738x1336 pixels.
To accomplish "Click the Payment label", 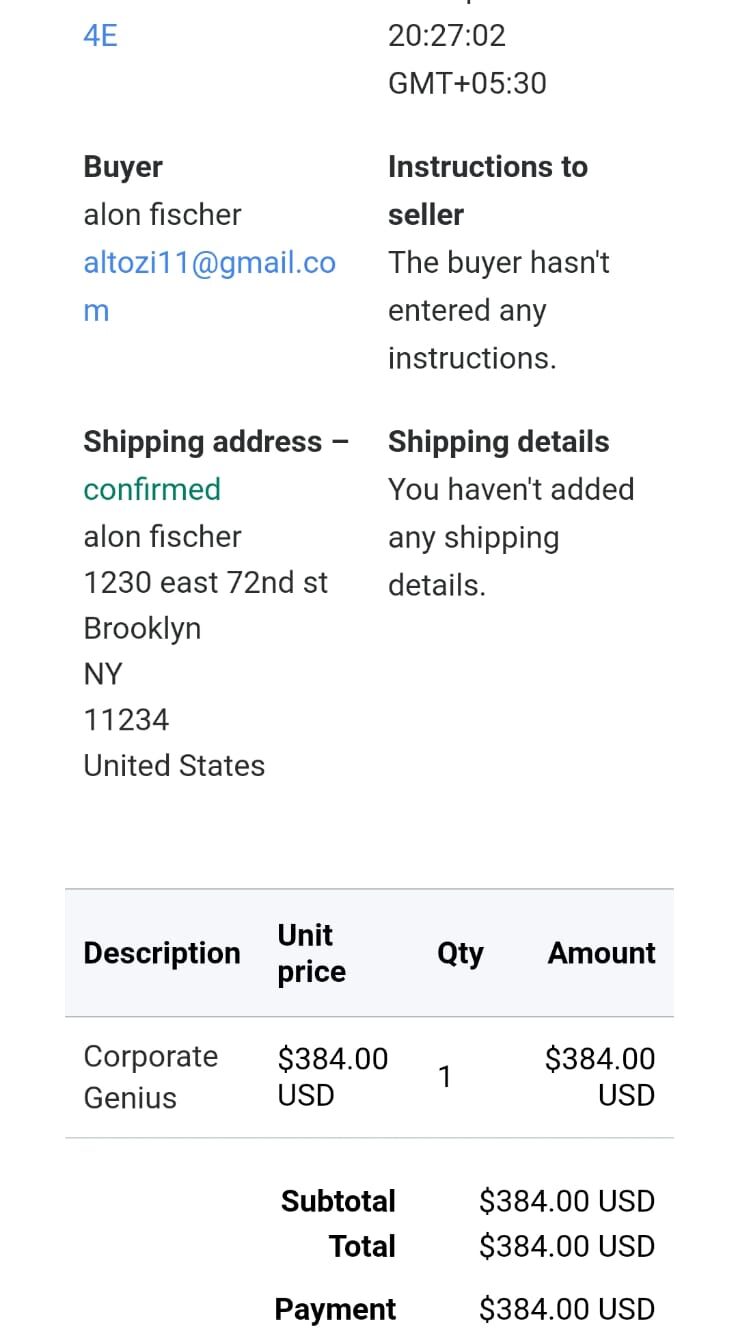I will [335, 1309].
